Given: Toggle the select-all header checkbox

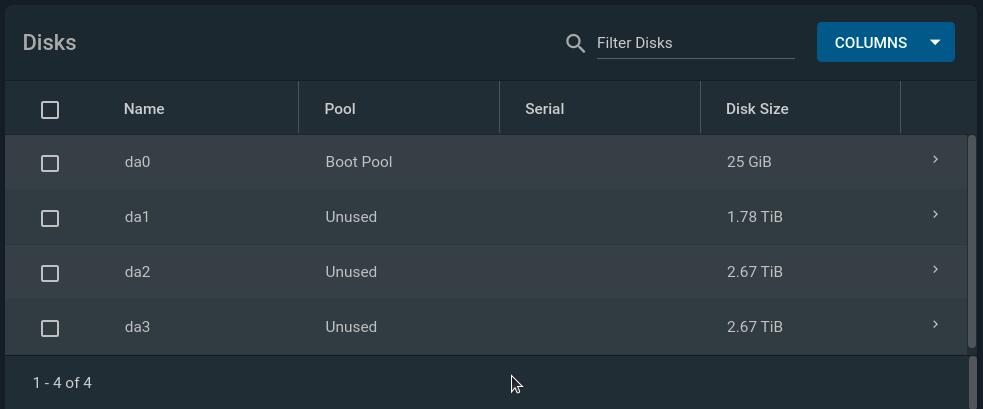Looking at the screenshot, I should [x=50, y=110].
